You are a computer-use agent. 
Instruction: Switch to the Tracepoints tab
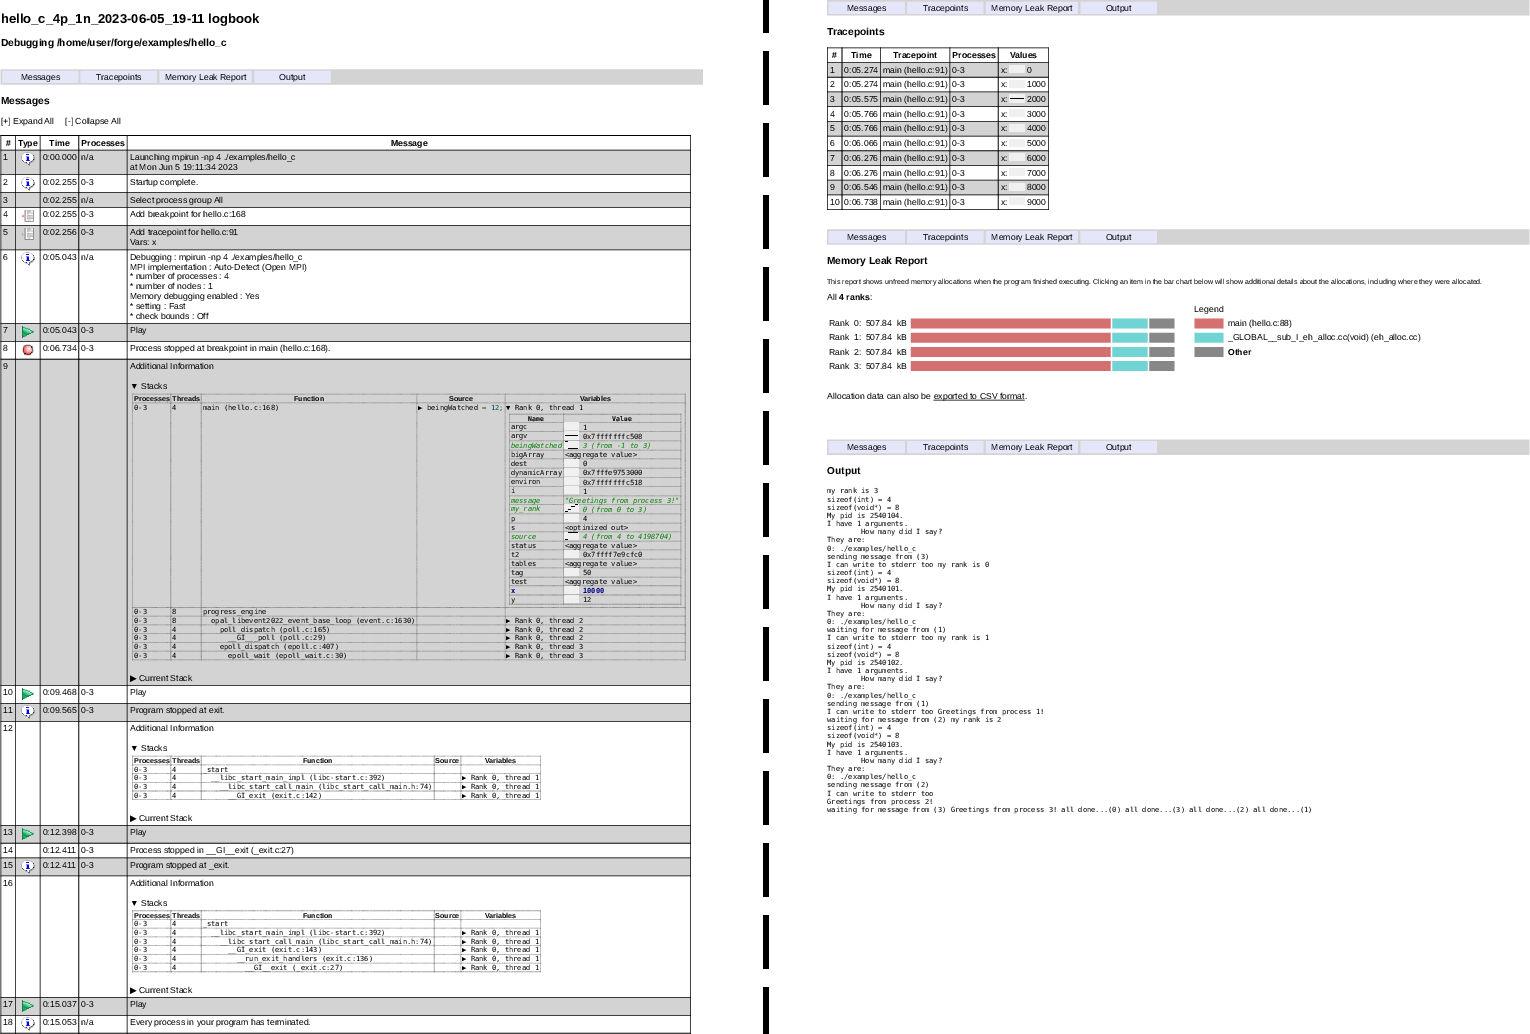pyautogui.click(x=119, y=76)
